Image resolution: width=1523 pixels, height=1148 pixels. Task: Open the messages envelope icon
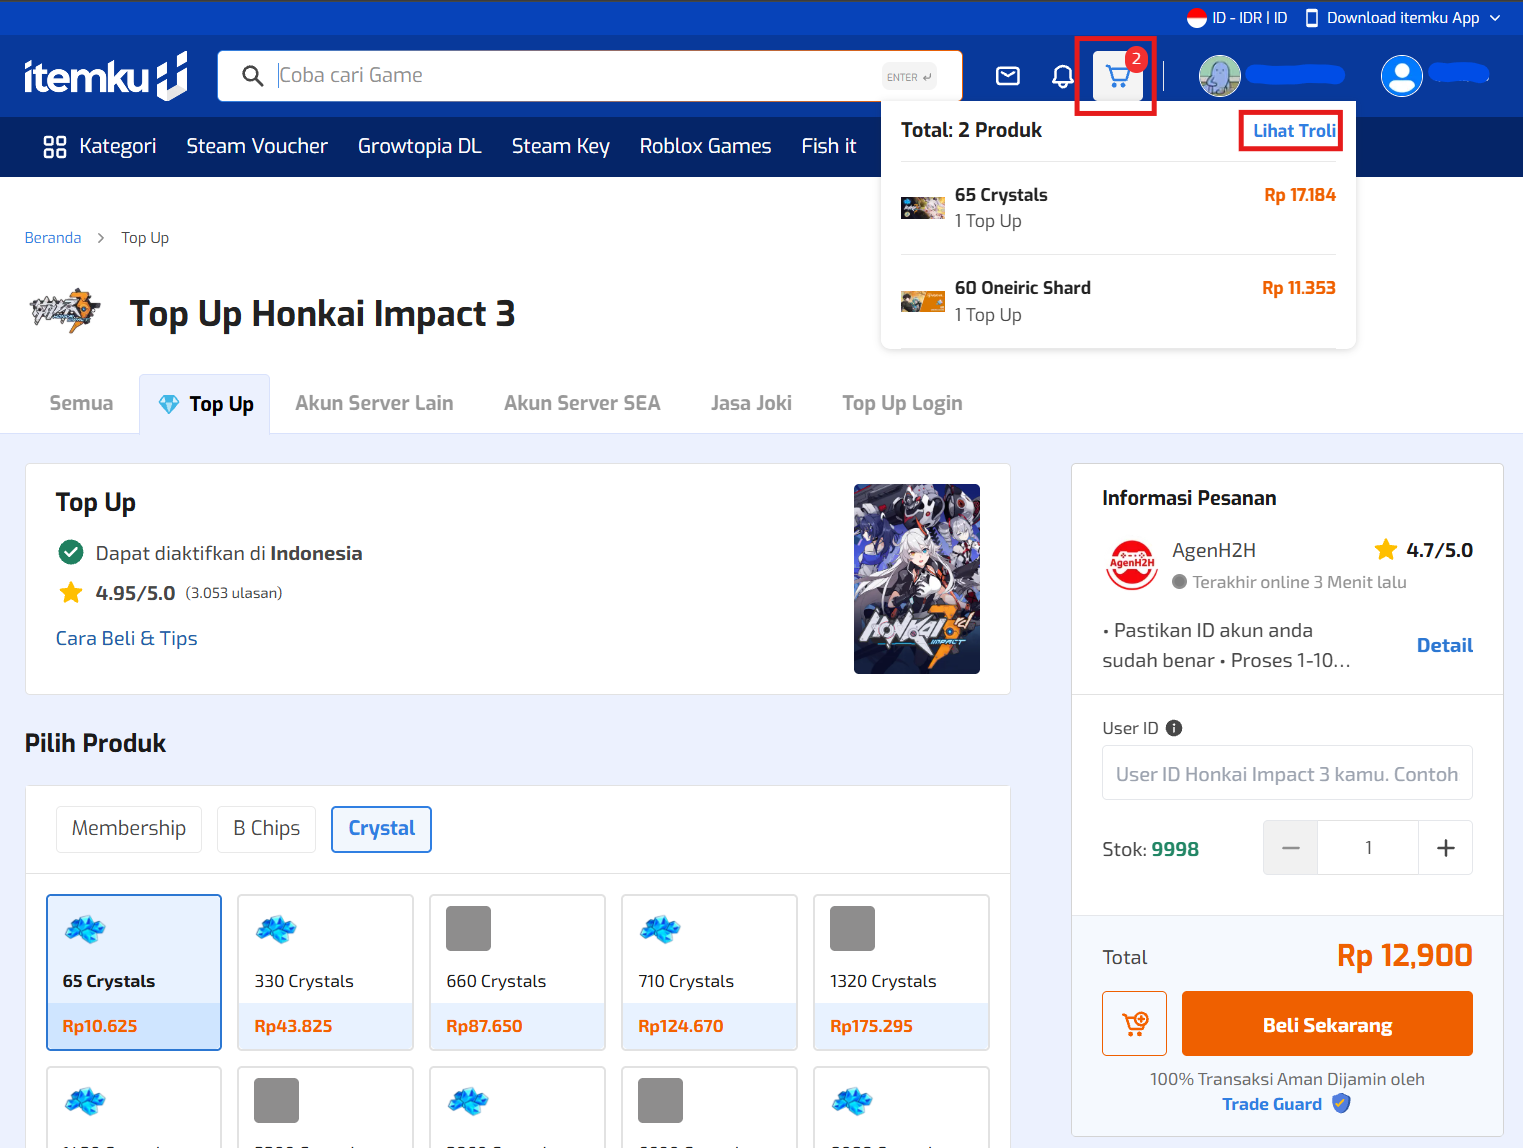point(1008,76)
